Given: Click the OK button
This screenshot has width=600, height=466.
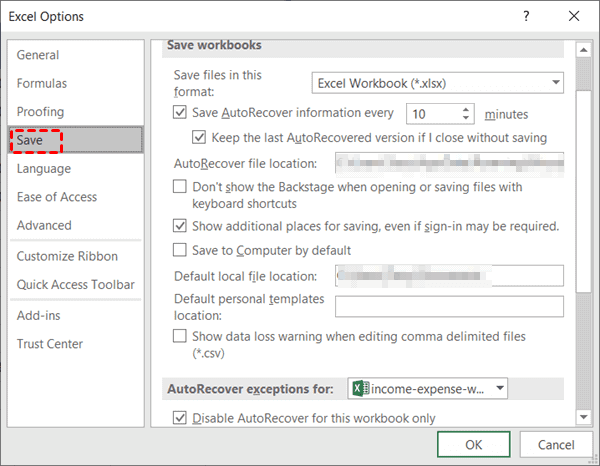Looking at the screenshot, I should 474,444.
